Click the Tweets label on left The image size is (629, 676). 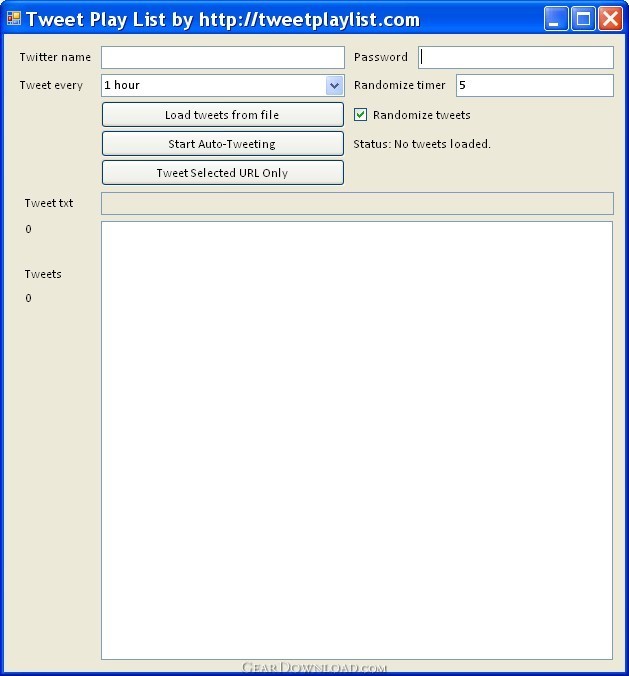(43, 274)
